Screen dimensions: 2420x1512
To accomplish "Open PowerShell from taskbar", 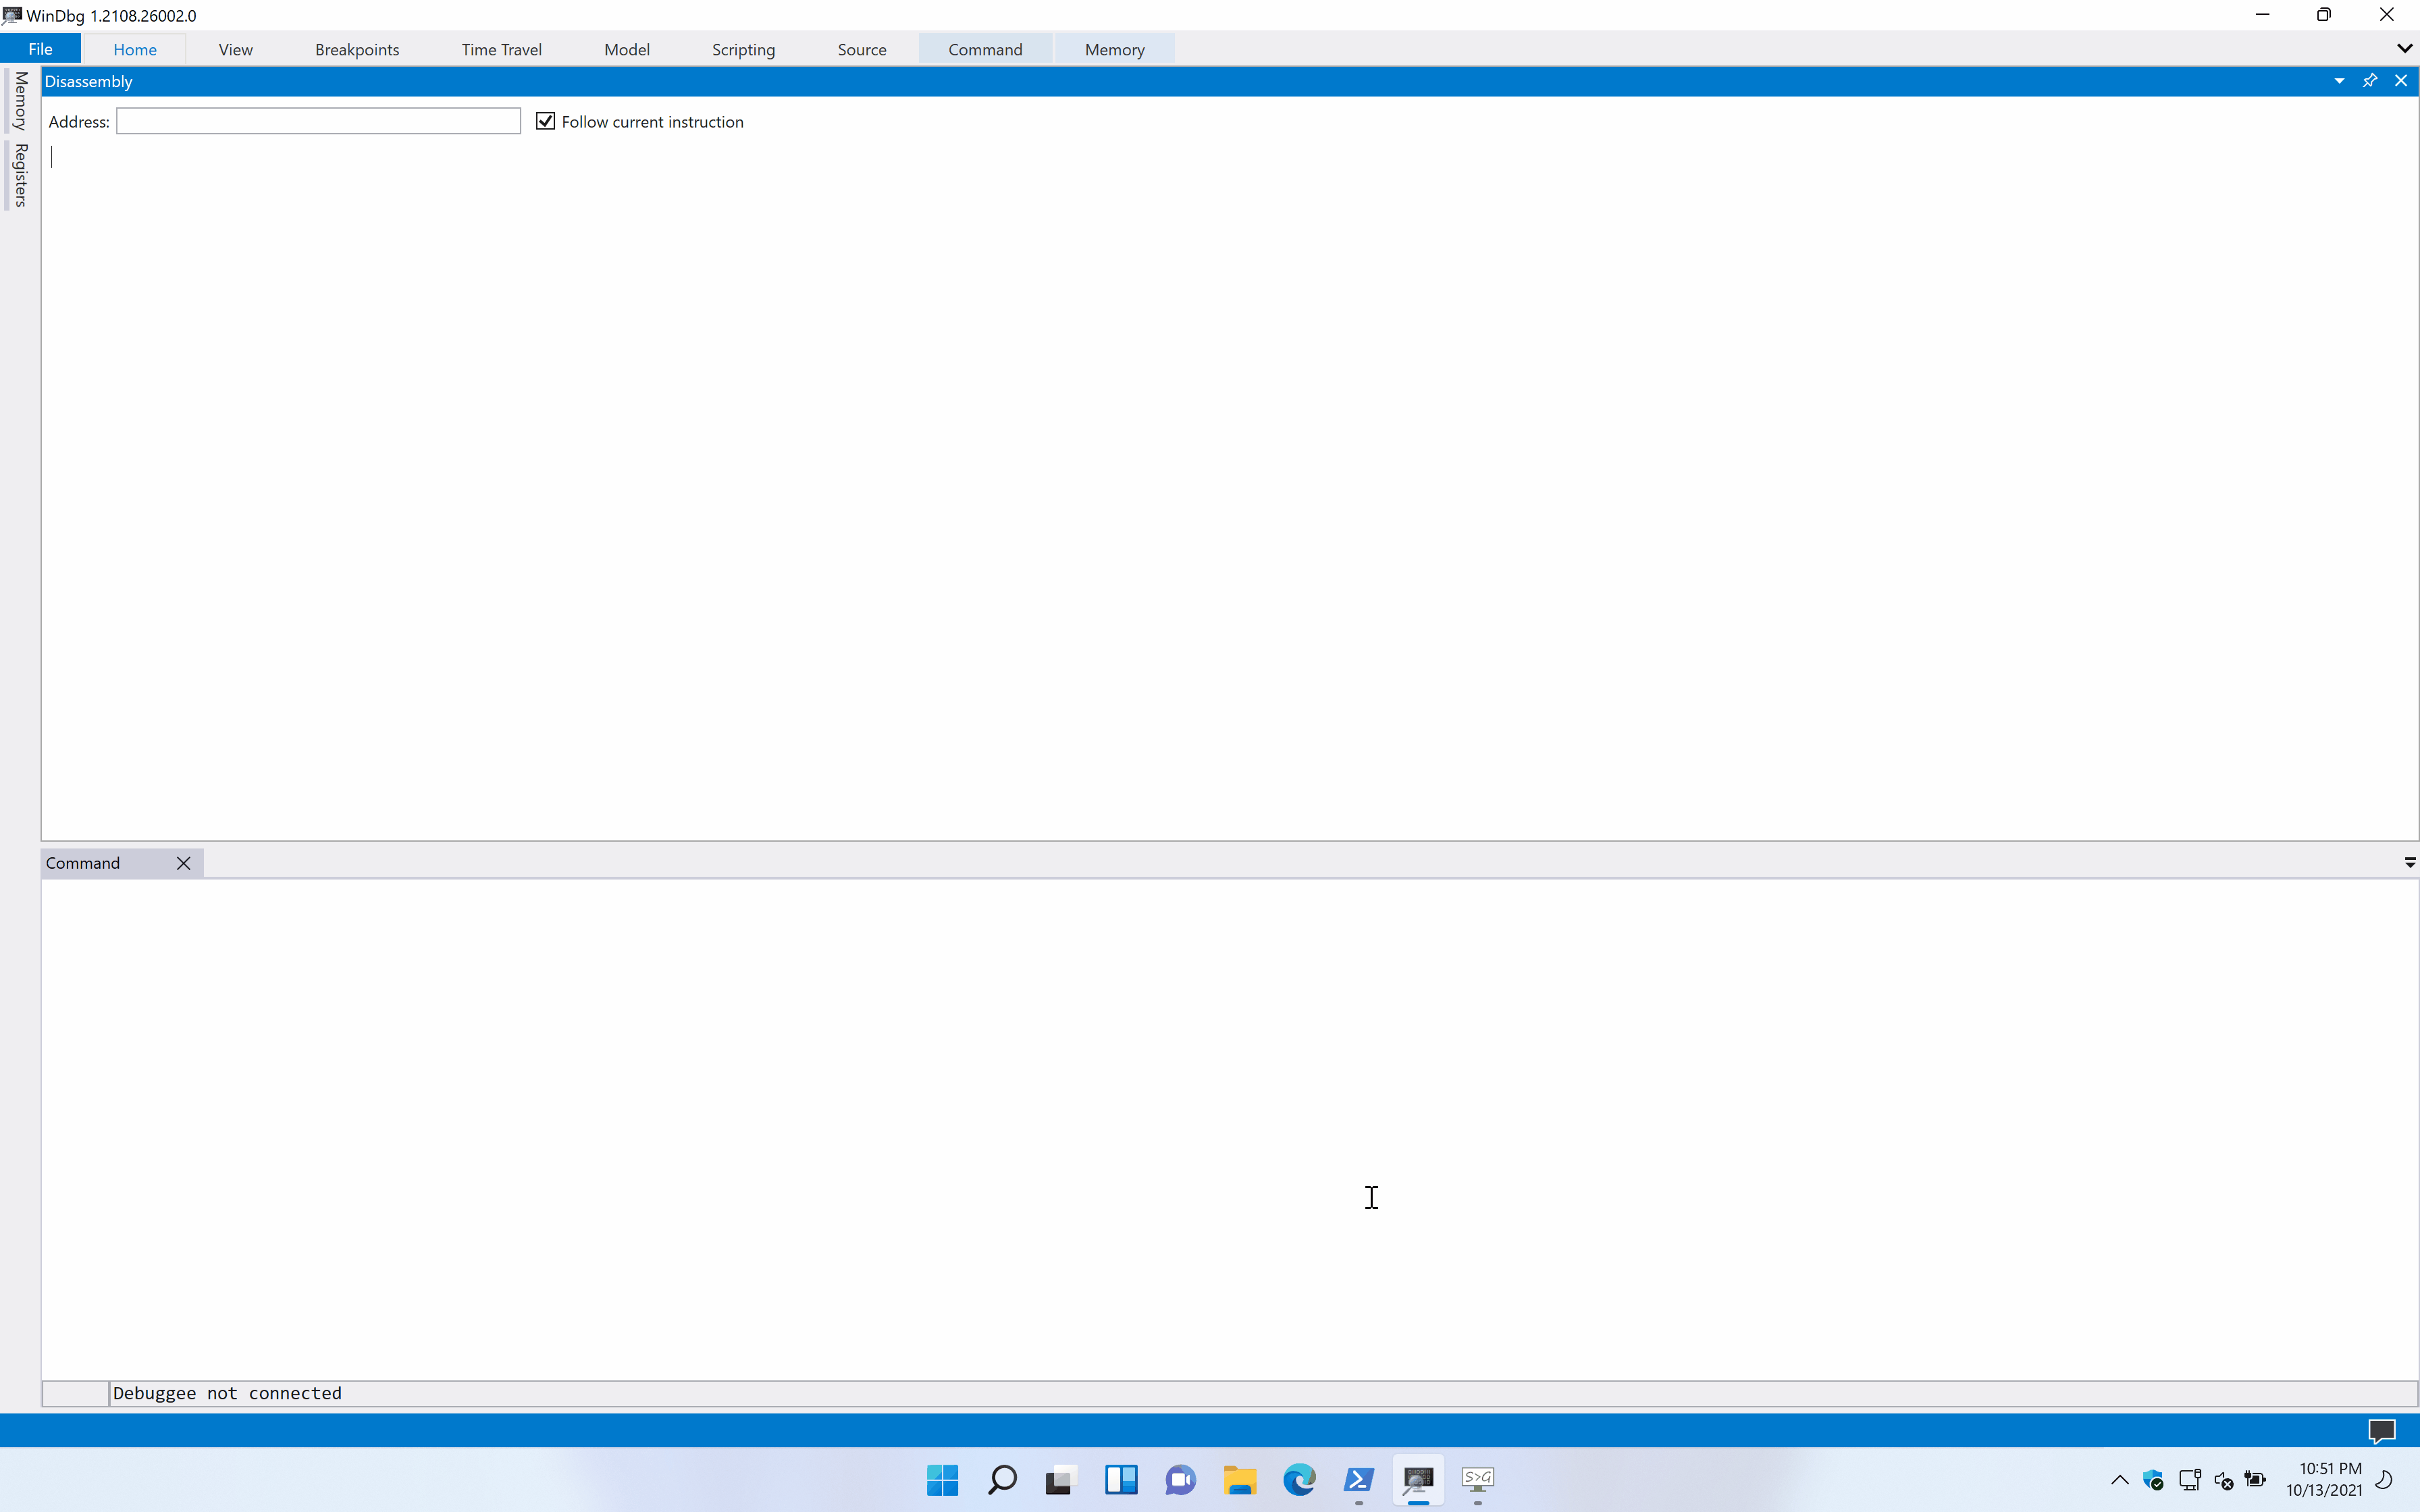I will coord(1358,1479).
